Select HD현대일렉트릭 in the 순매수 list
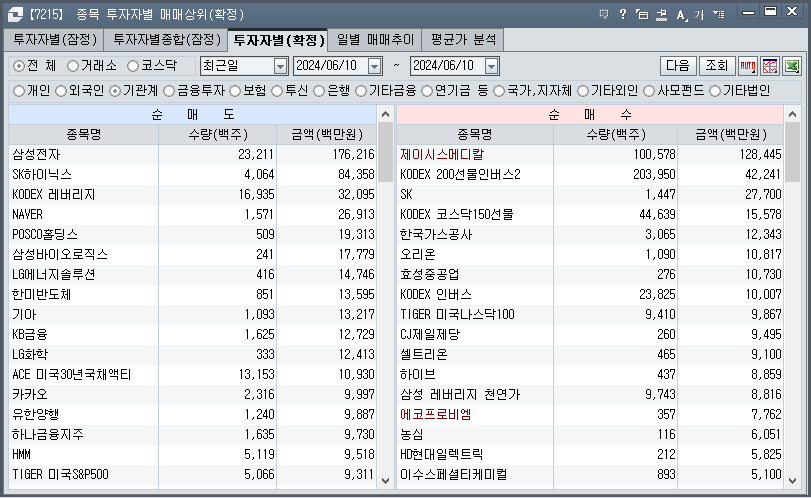 coord(442,455)
